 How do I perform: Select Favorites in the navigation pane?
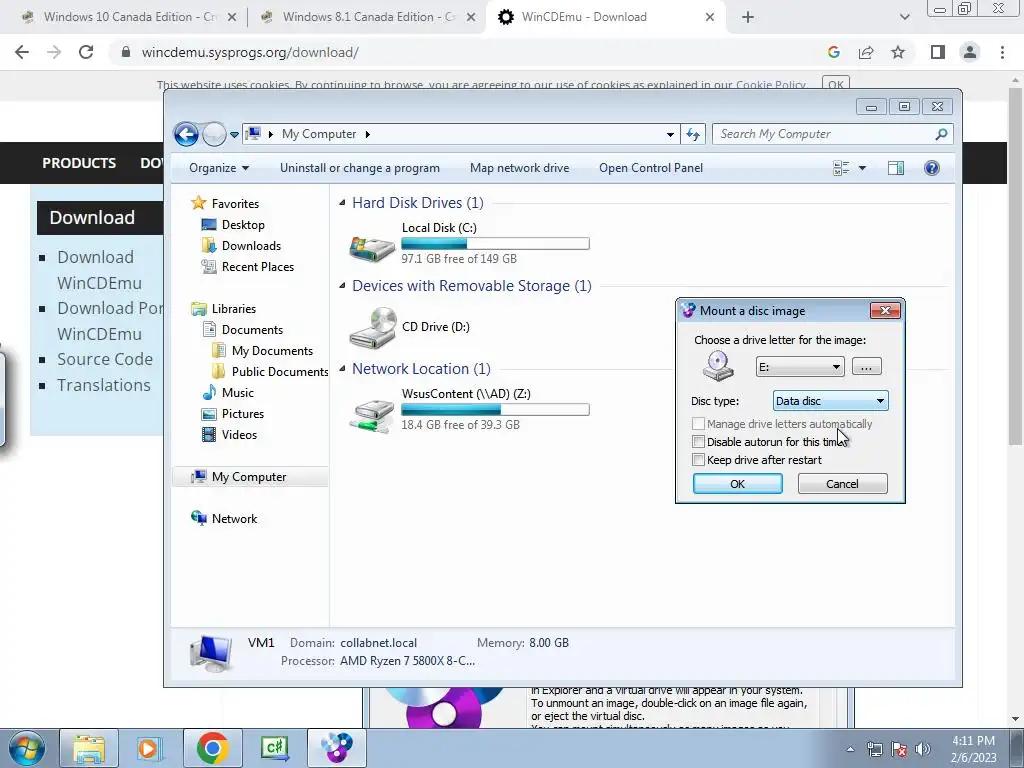(x=225, y=204)
